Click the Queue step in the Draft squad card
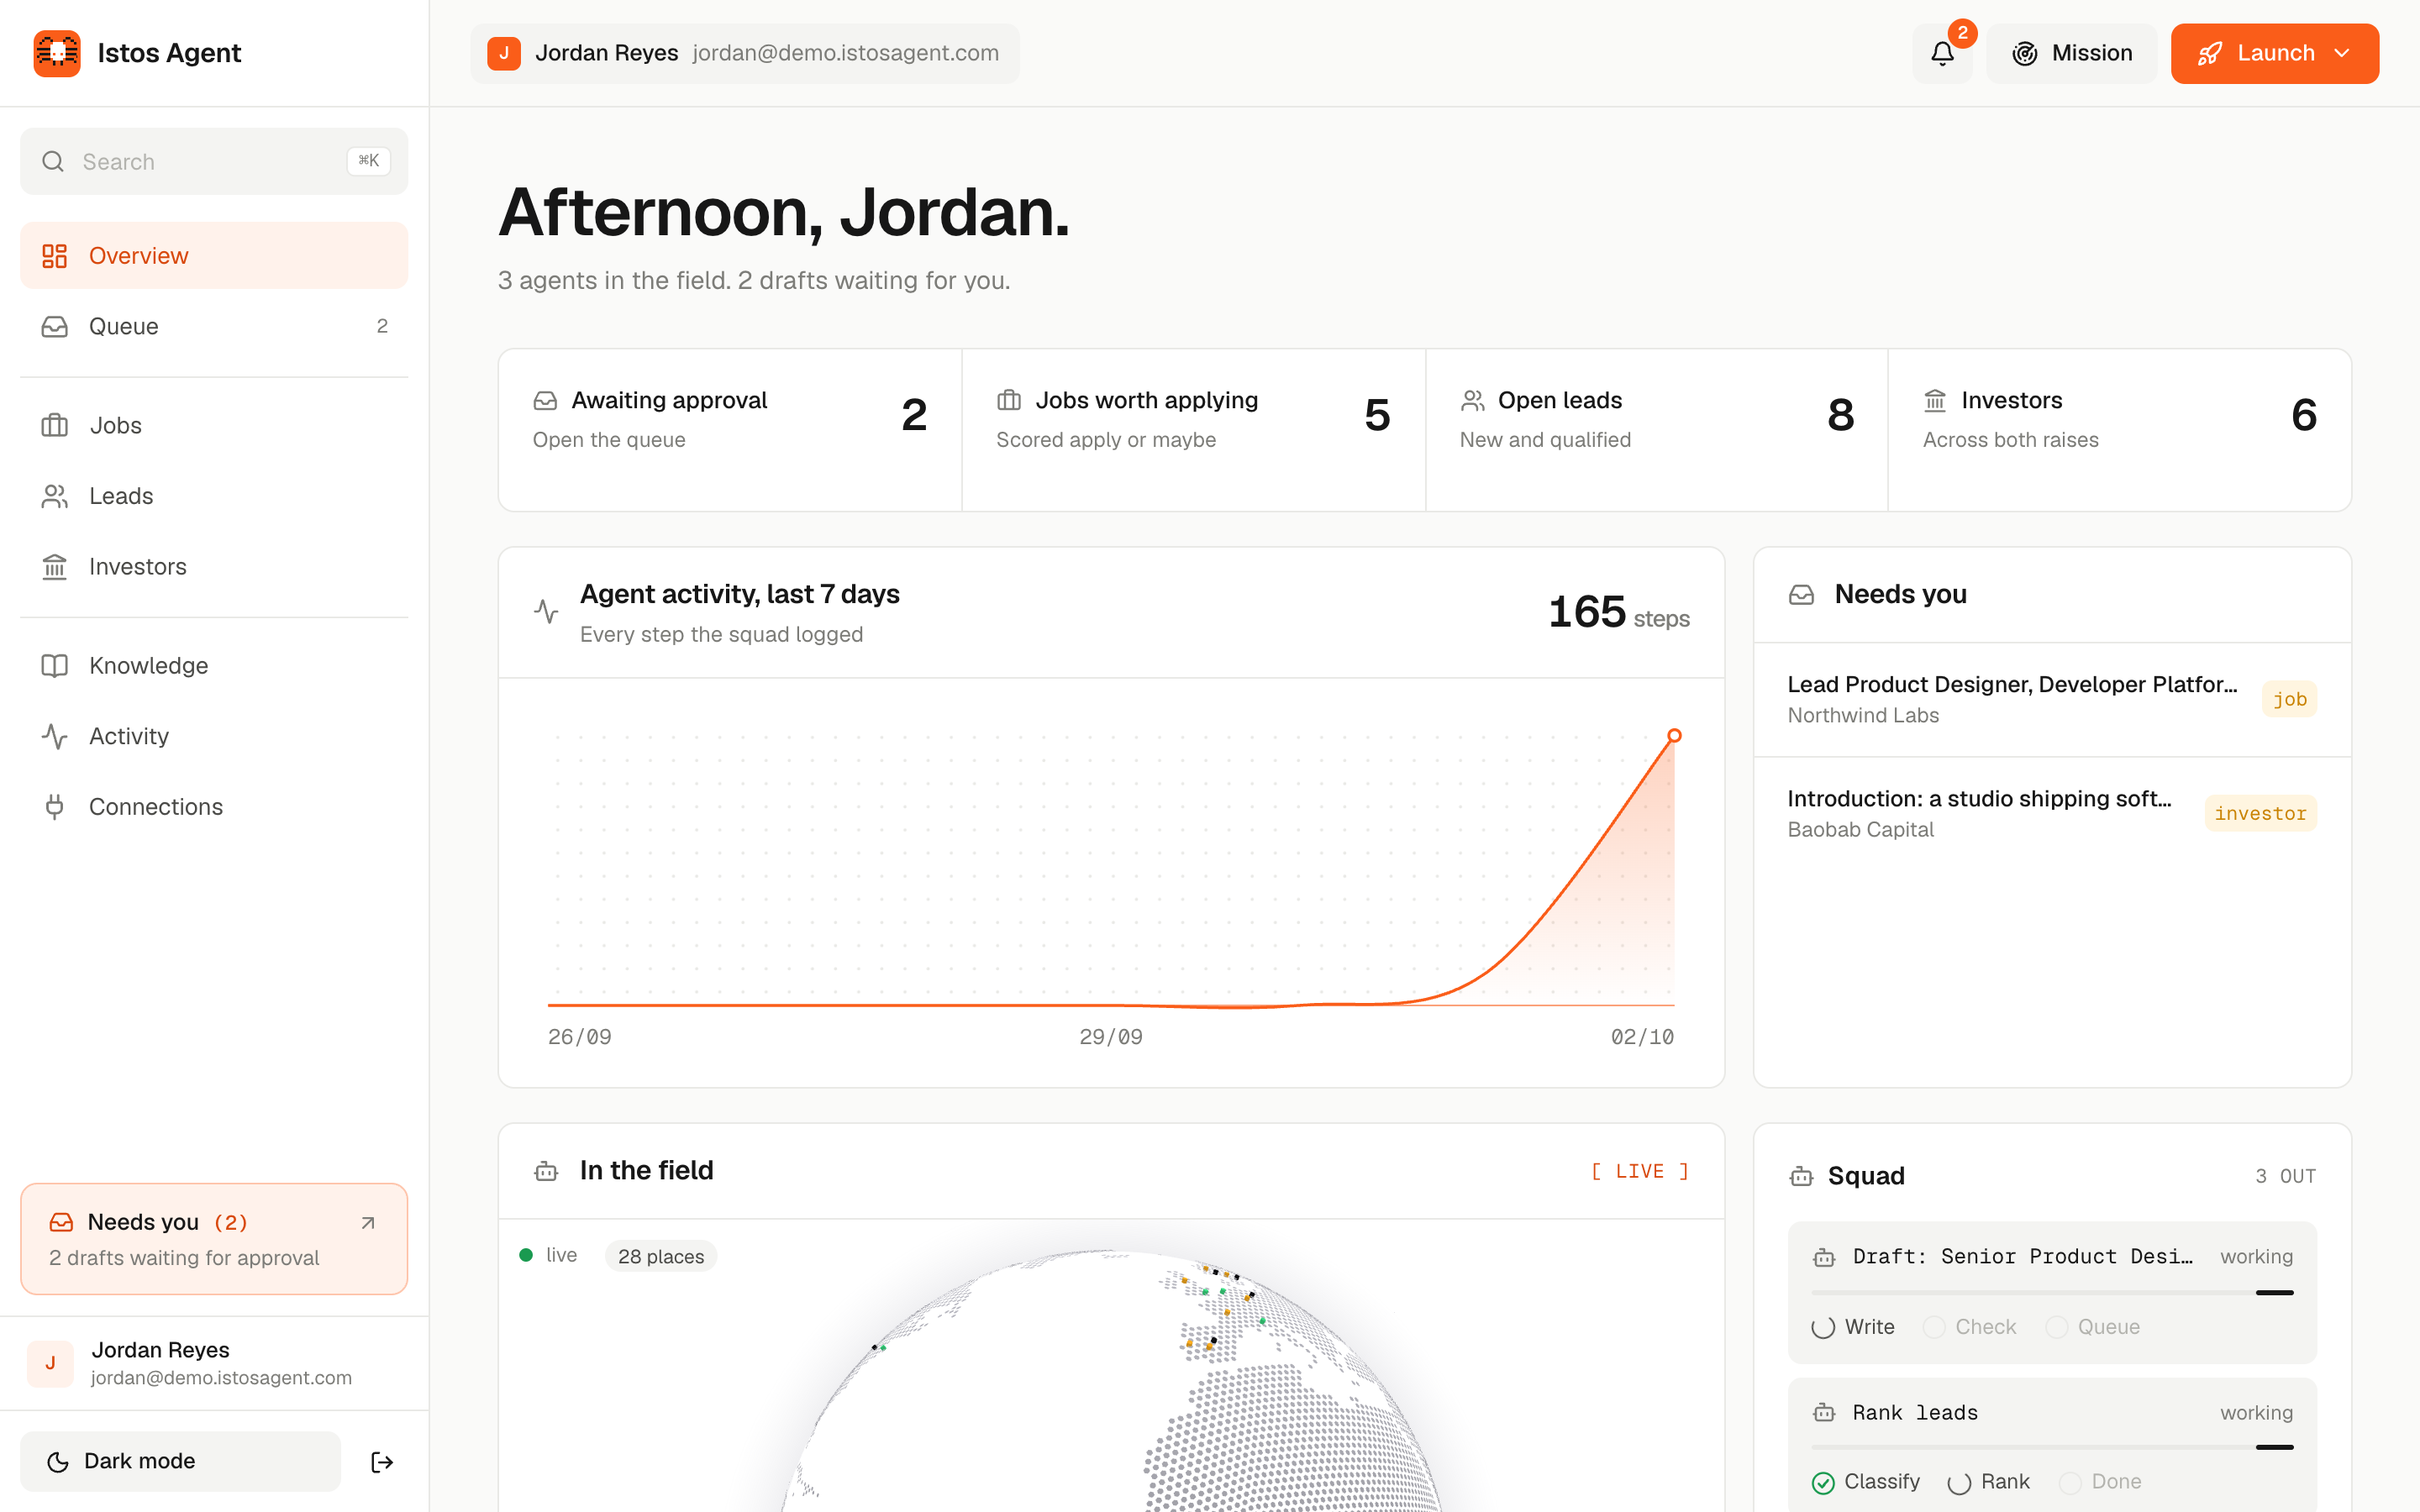This screenshot has height=1512, width=2420. point(2093,1327)
